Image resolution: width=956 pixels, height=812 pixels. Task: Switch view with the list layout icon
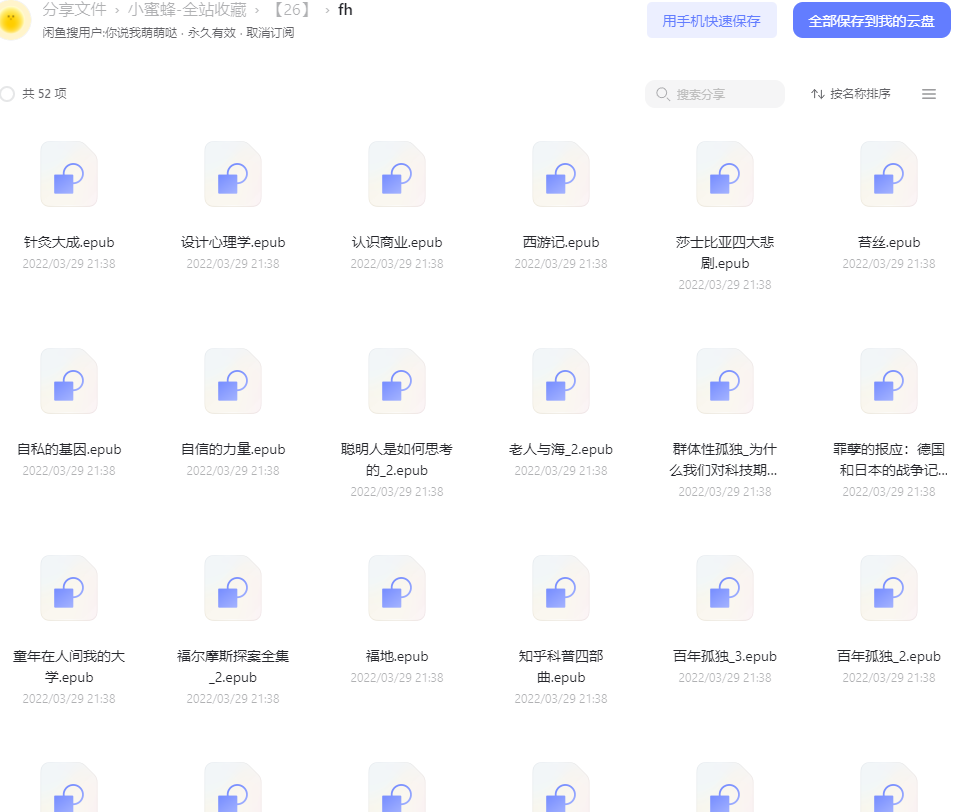point(929,94)
